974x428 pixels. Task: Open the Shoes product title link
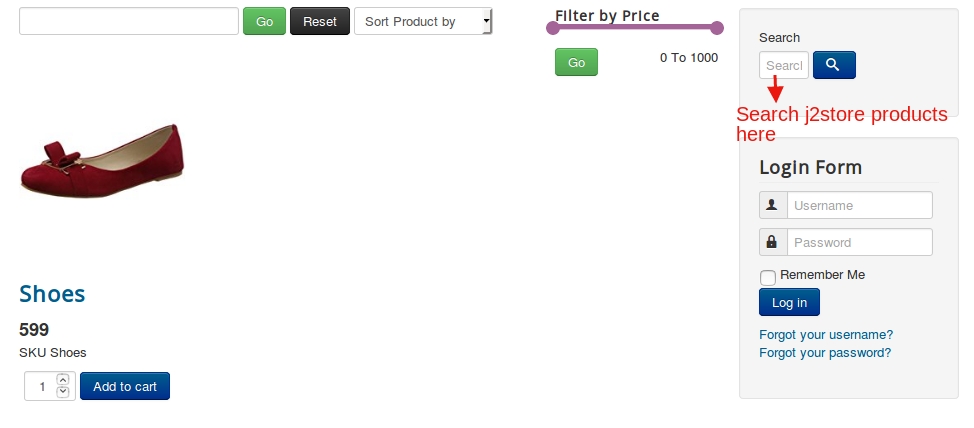[x=52, y=293]
